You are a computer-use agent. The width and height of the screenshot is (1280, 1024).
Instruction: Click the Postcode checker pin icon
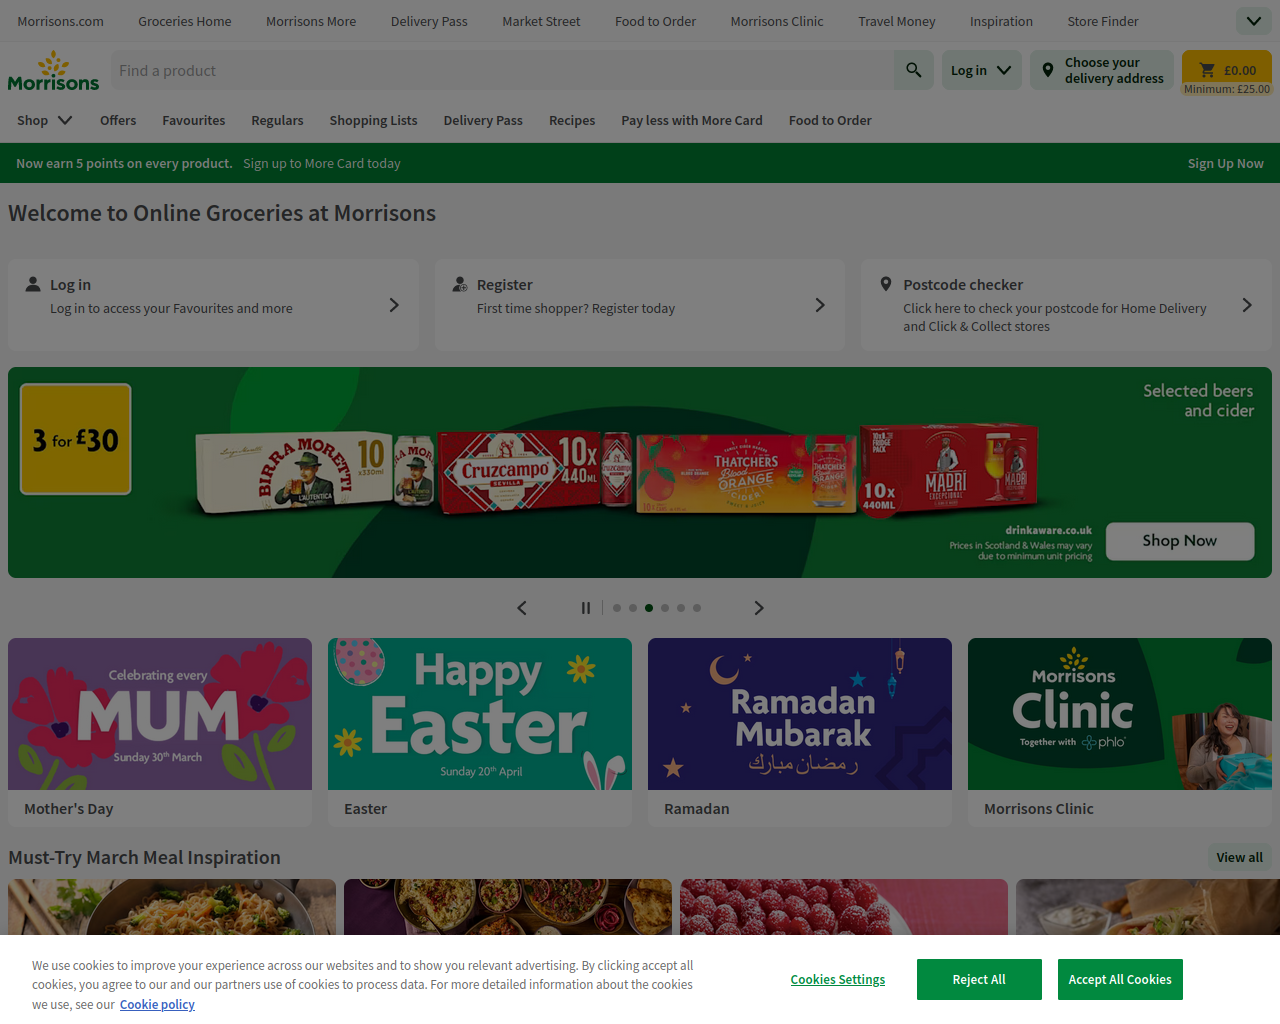tap(886, 284)
